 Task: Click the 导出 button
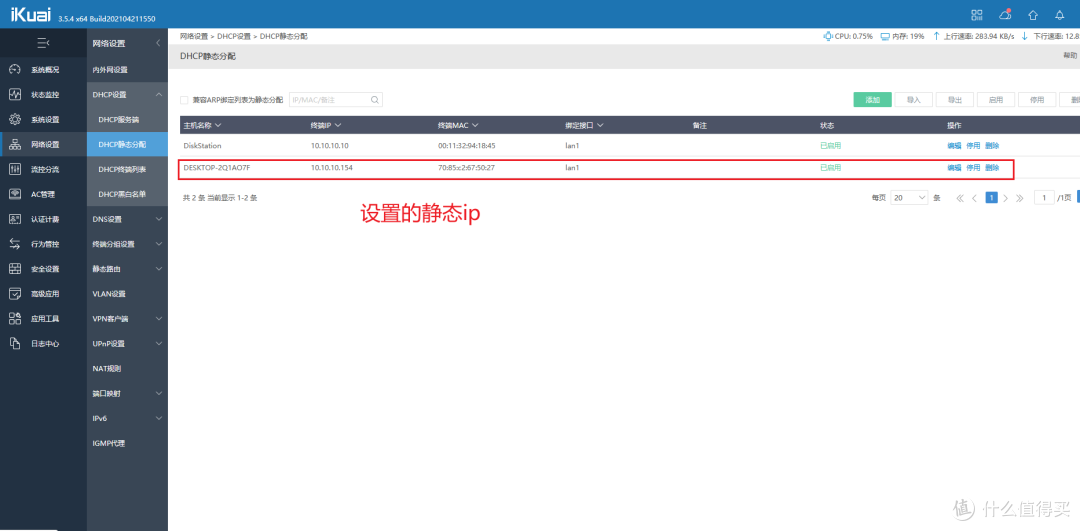(955, 100)
